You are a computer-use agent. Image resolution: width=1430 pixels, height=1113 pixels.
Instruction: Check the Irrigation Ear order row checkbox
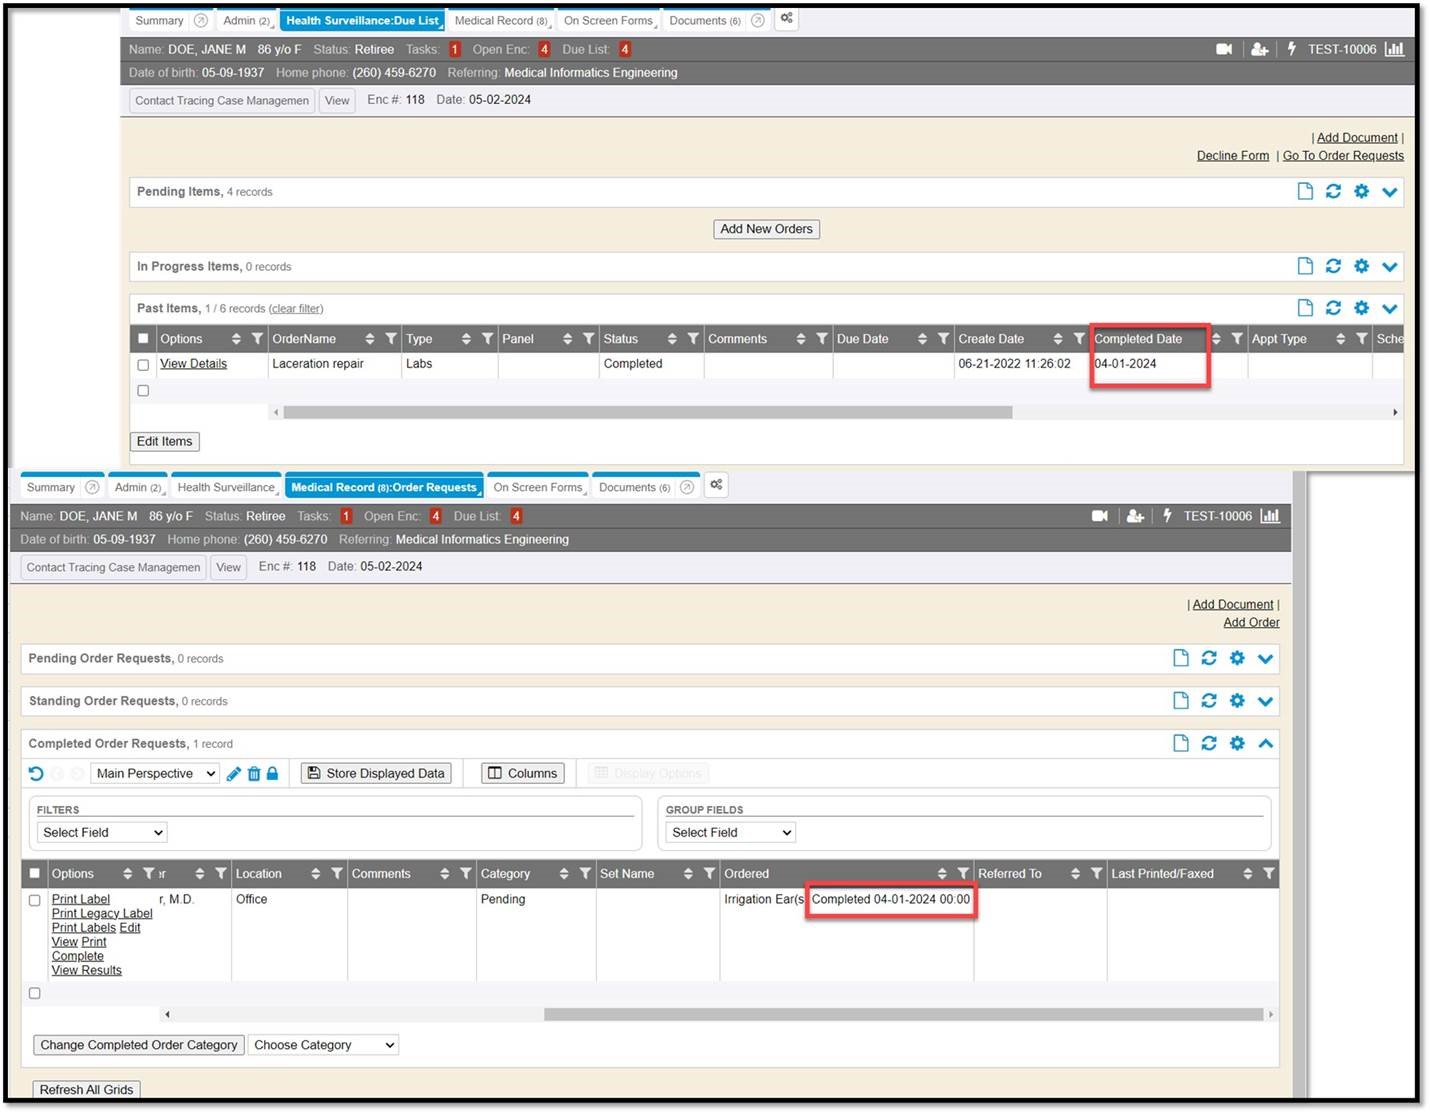pos(35,900)
